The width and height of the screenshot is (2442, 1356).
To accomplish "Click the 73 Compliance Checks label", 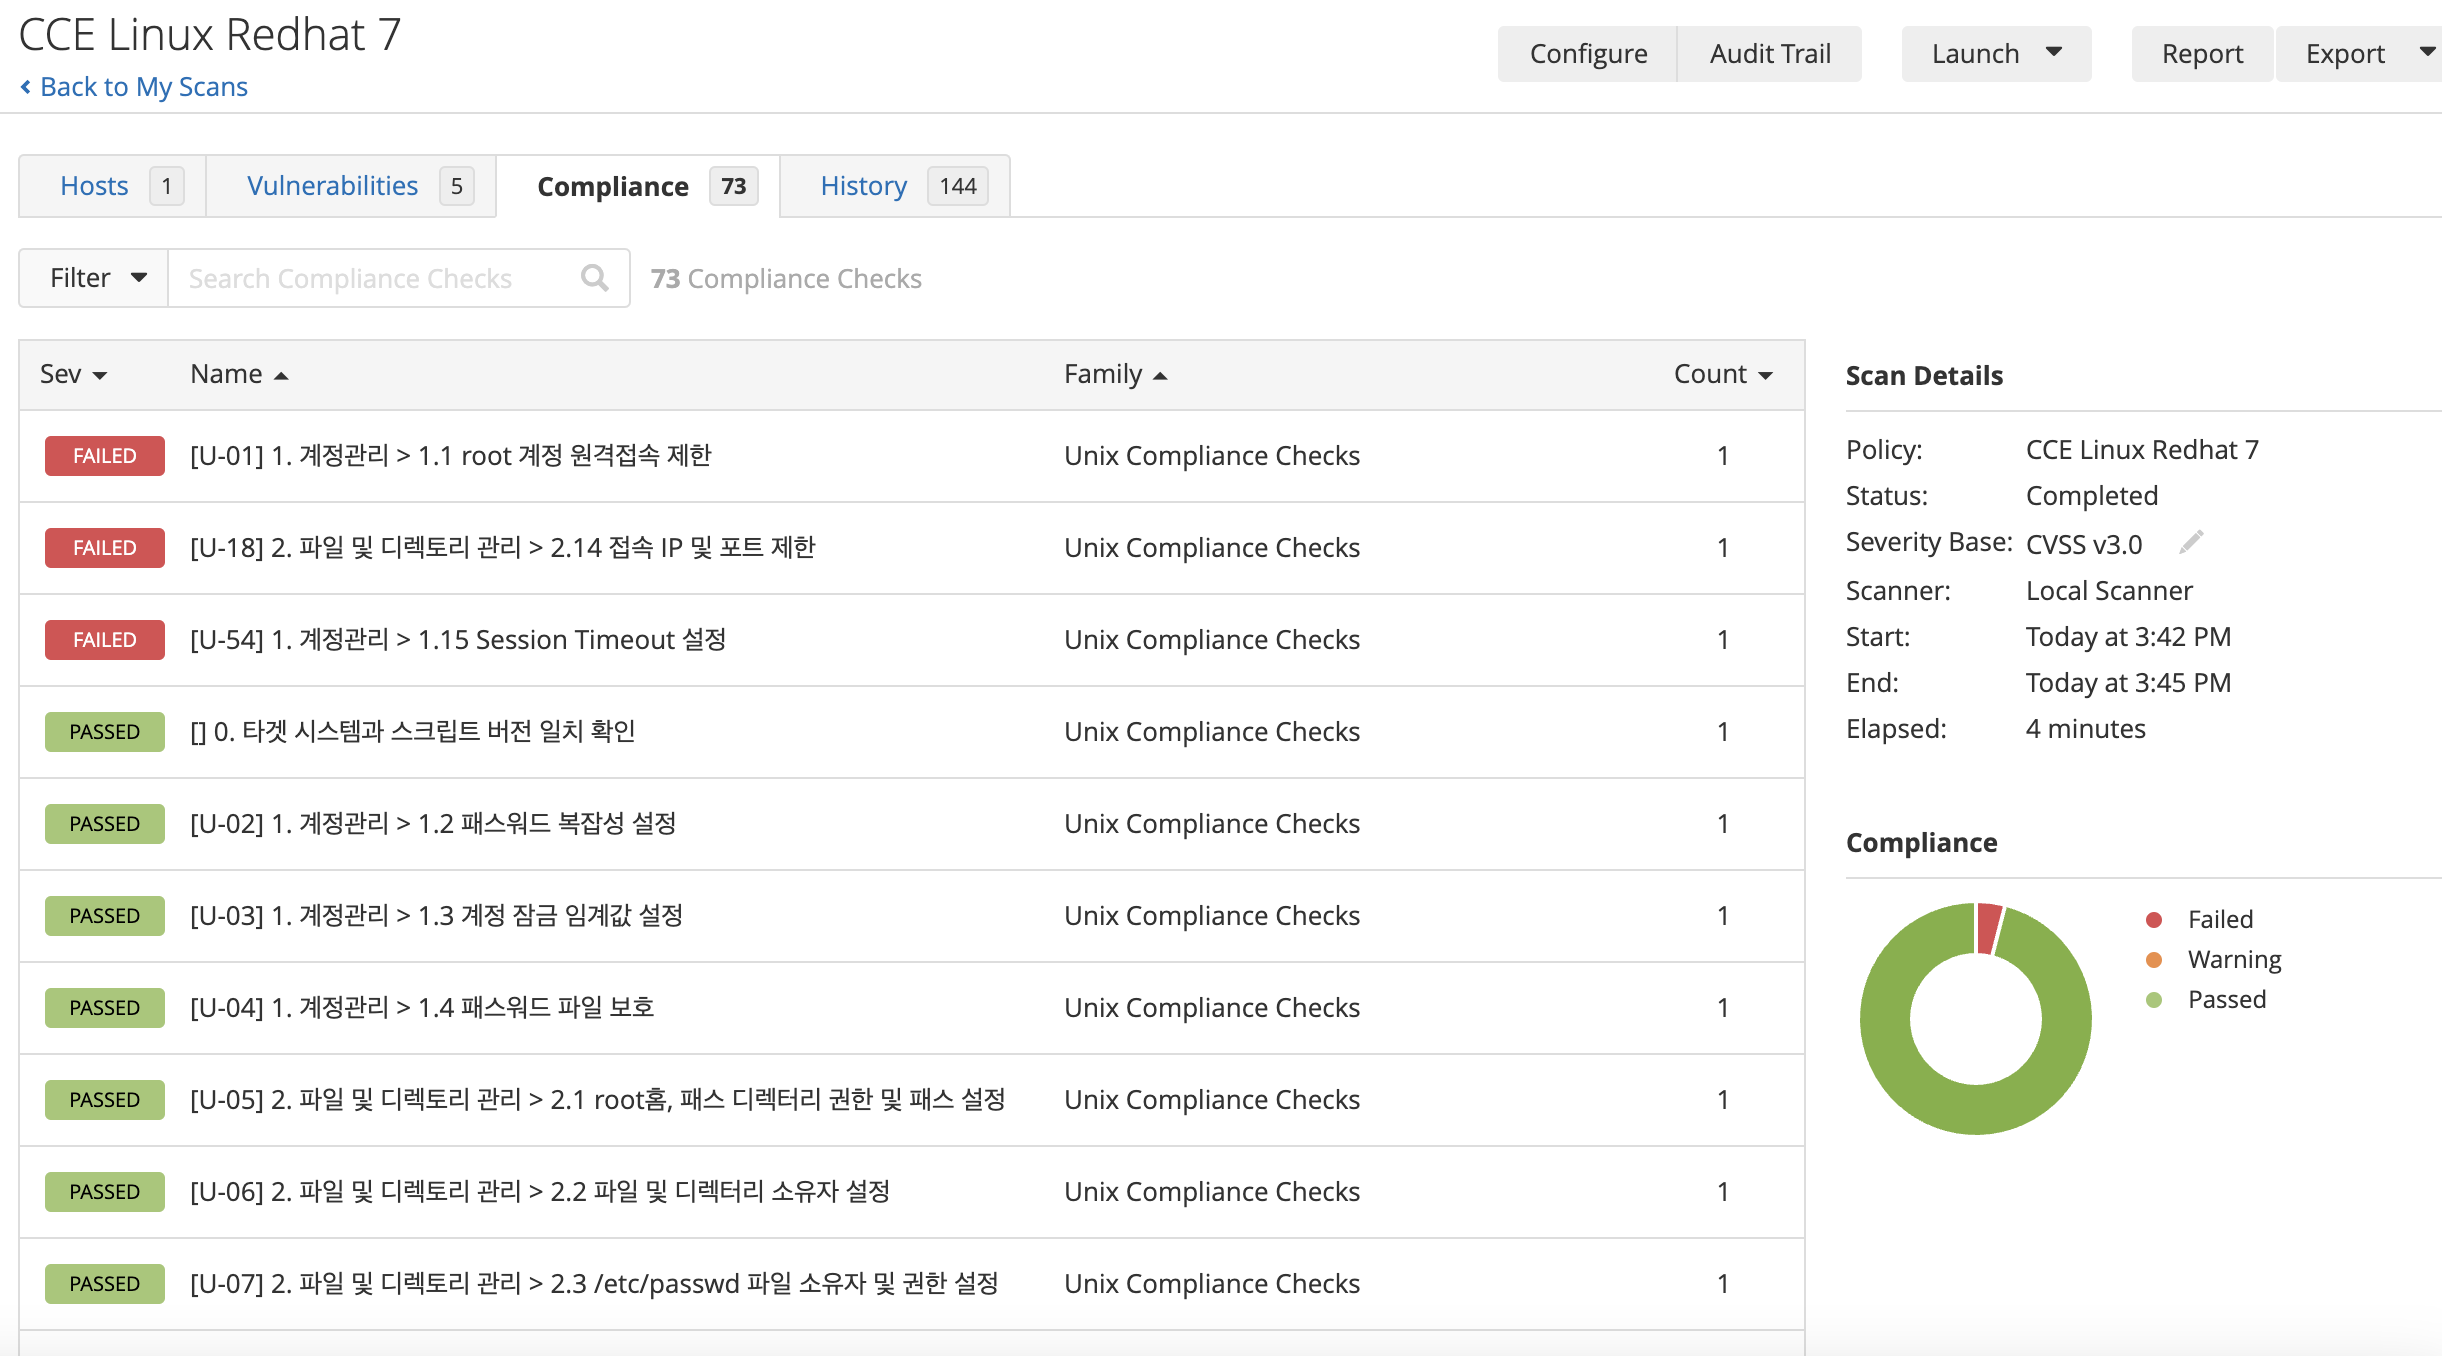I will 786,278.
